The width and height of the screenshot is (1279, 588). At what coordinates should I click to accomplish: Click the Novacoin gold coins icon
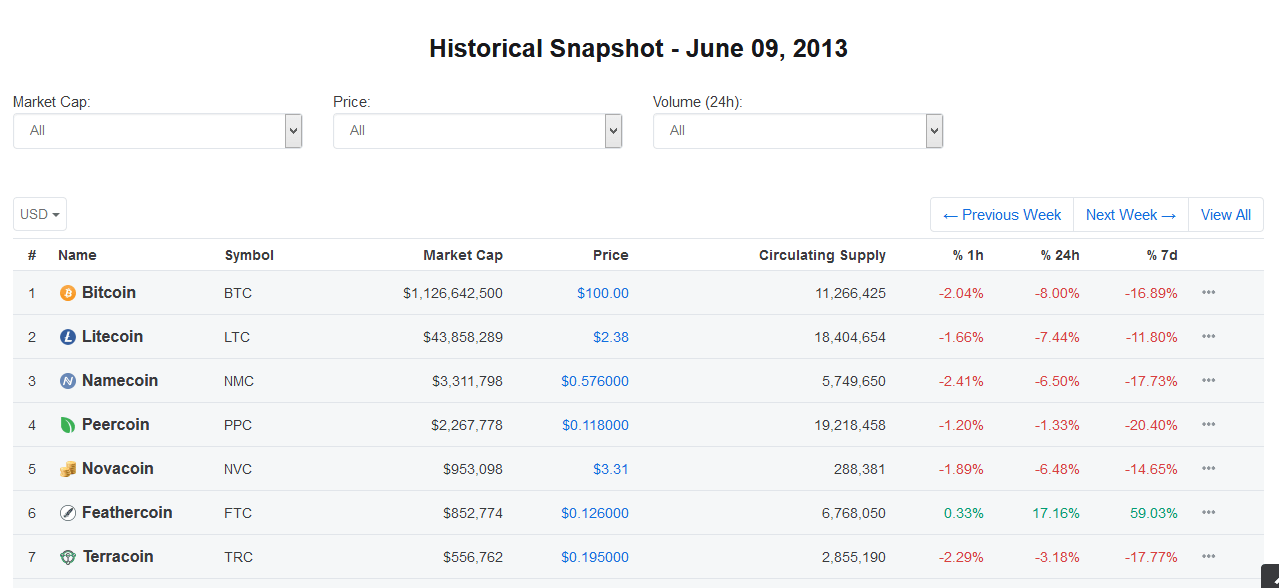tap(68, 469)
